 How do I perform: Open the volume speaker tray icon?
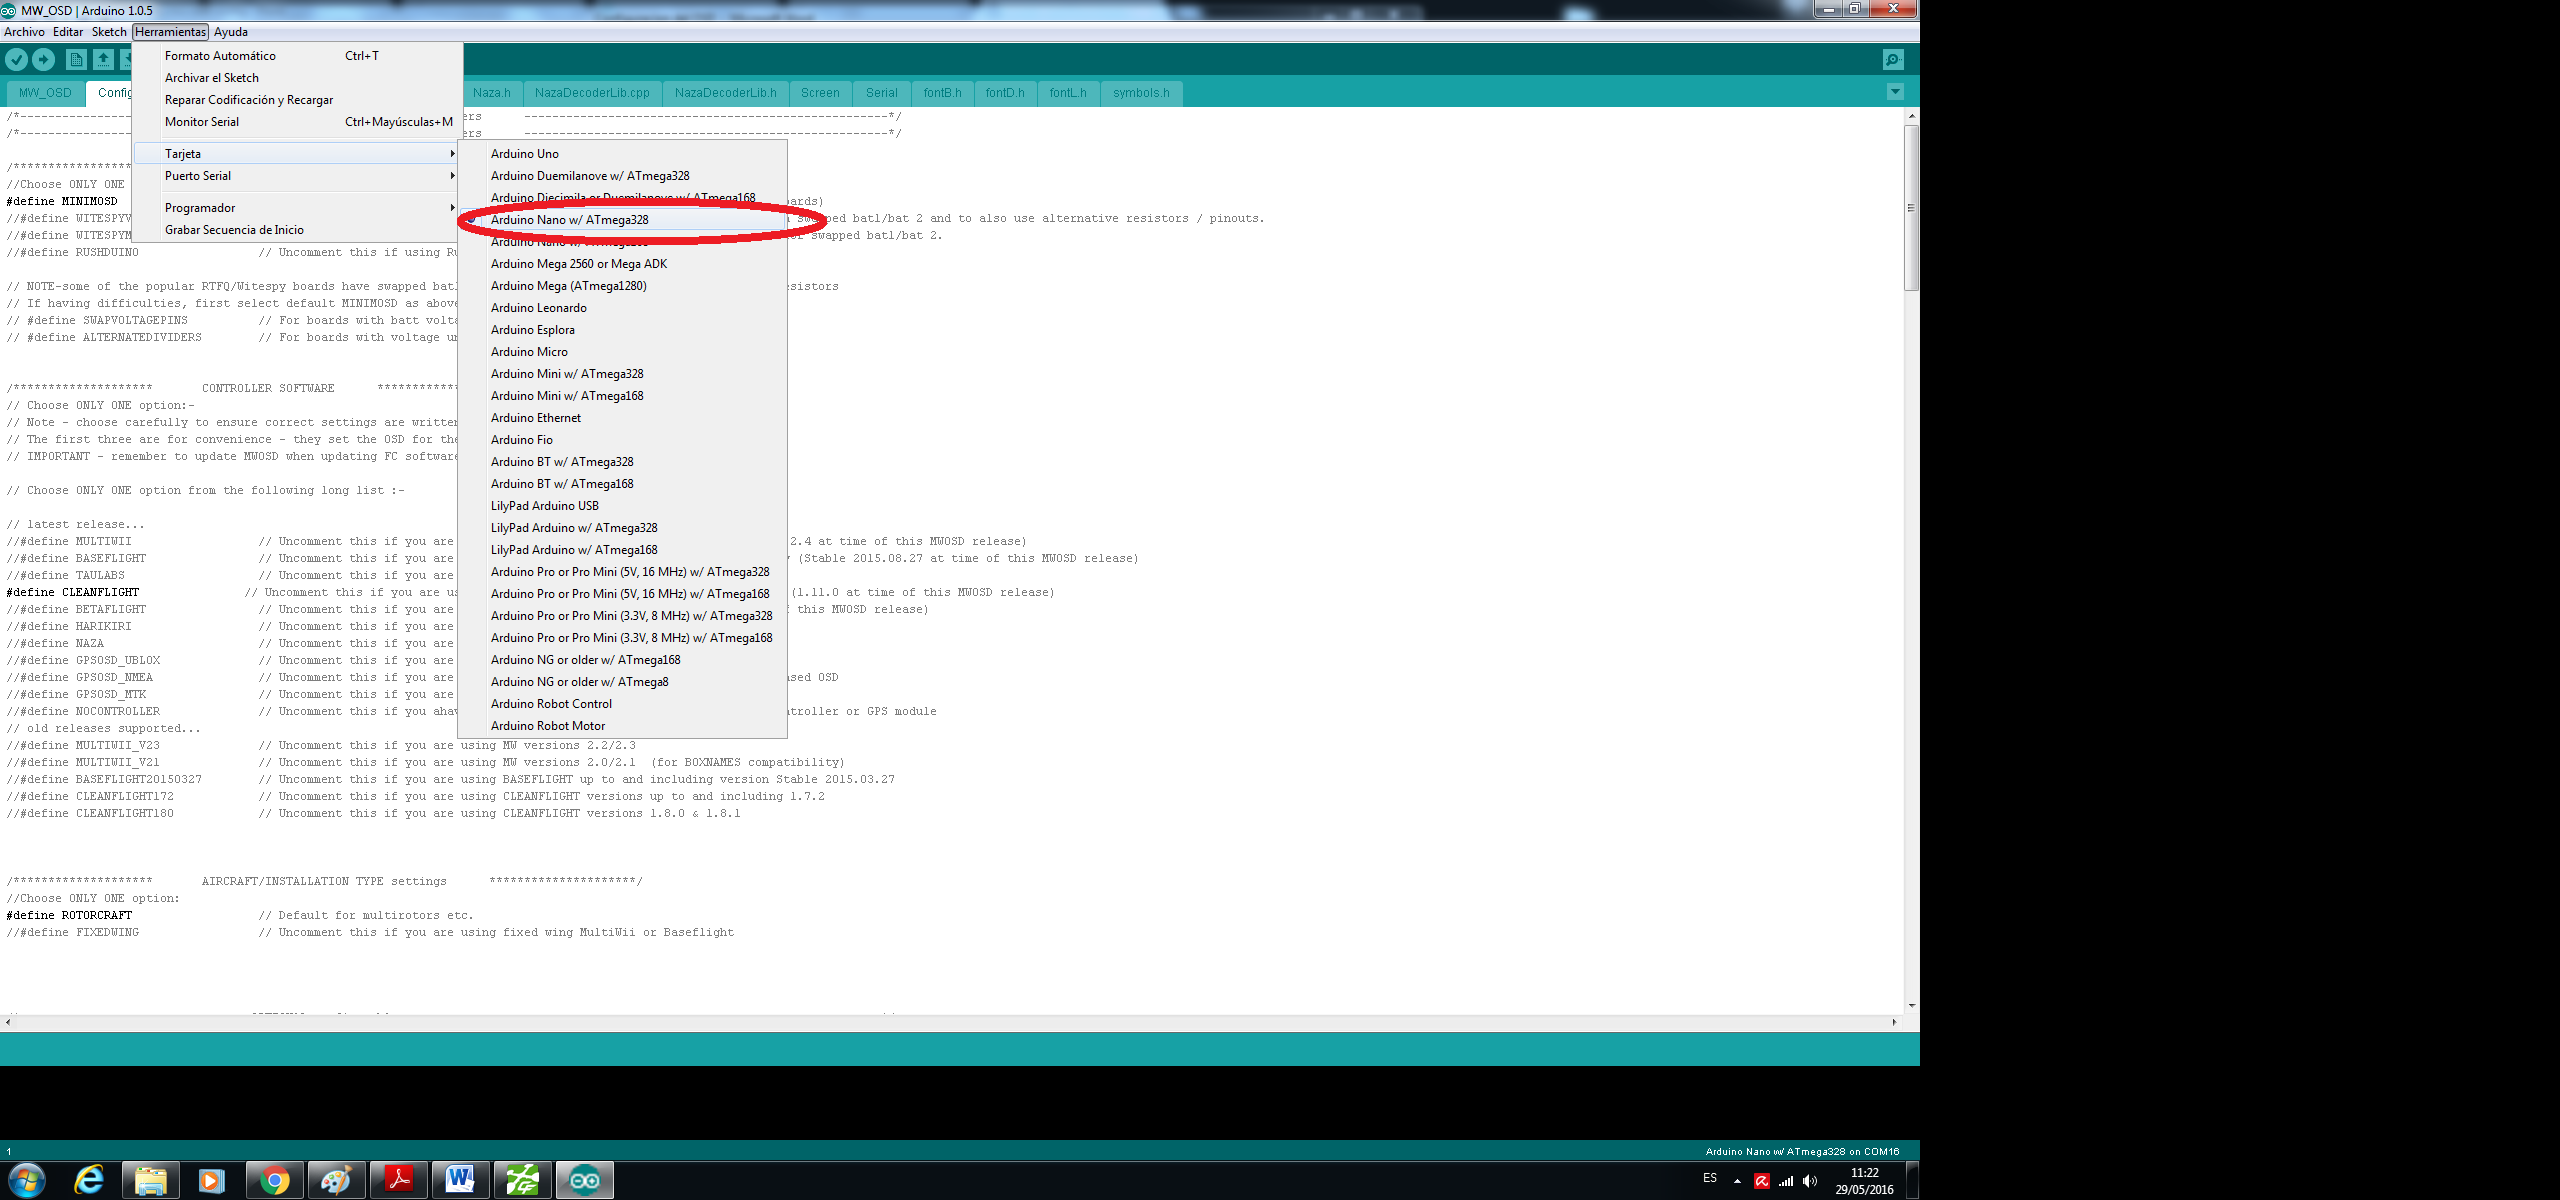[1810, 1181]
